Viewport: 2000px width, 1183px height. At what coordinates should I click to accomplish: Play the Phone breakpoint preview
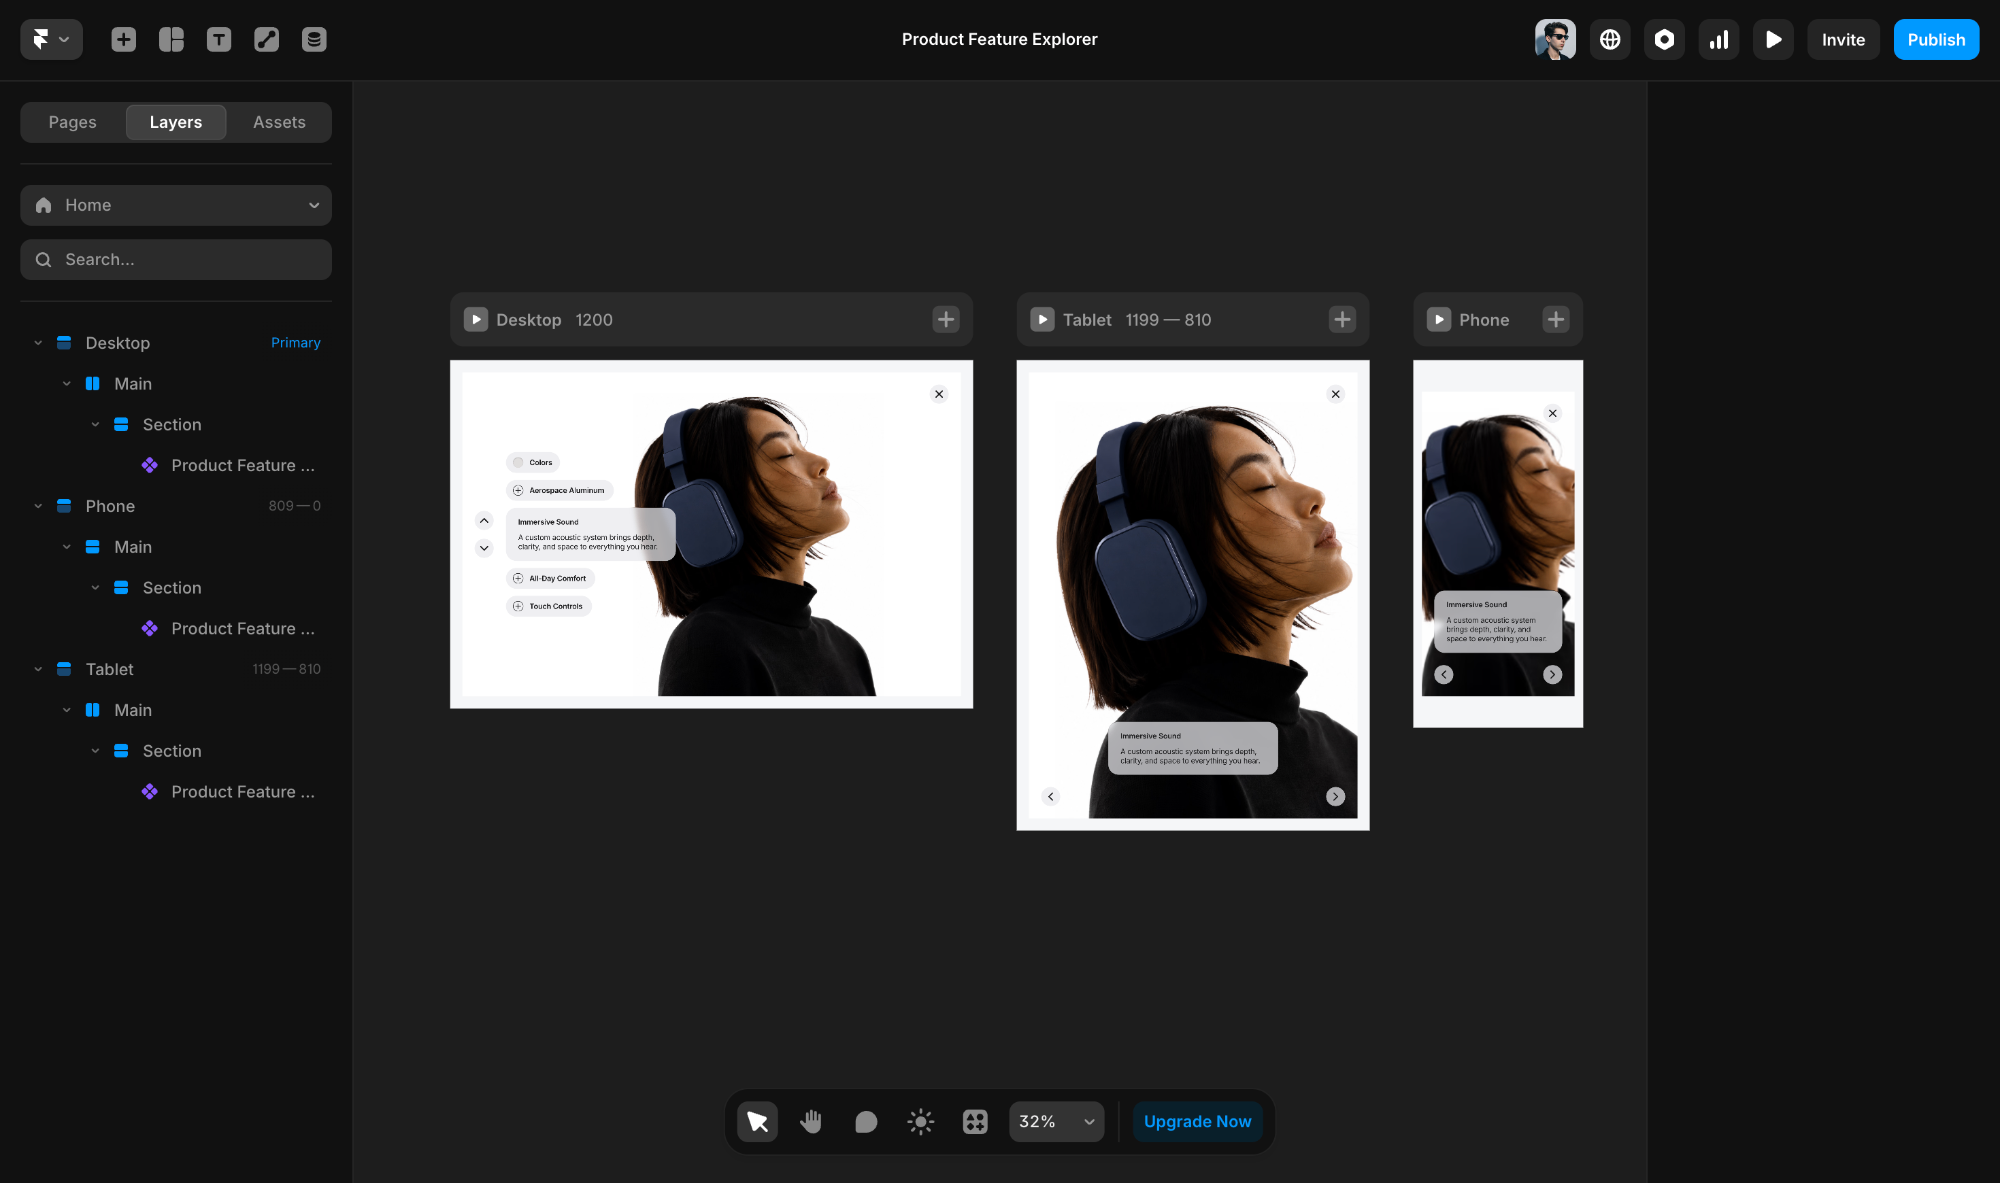(x=1438, y=320)
